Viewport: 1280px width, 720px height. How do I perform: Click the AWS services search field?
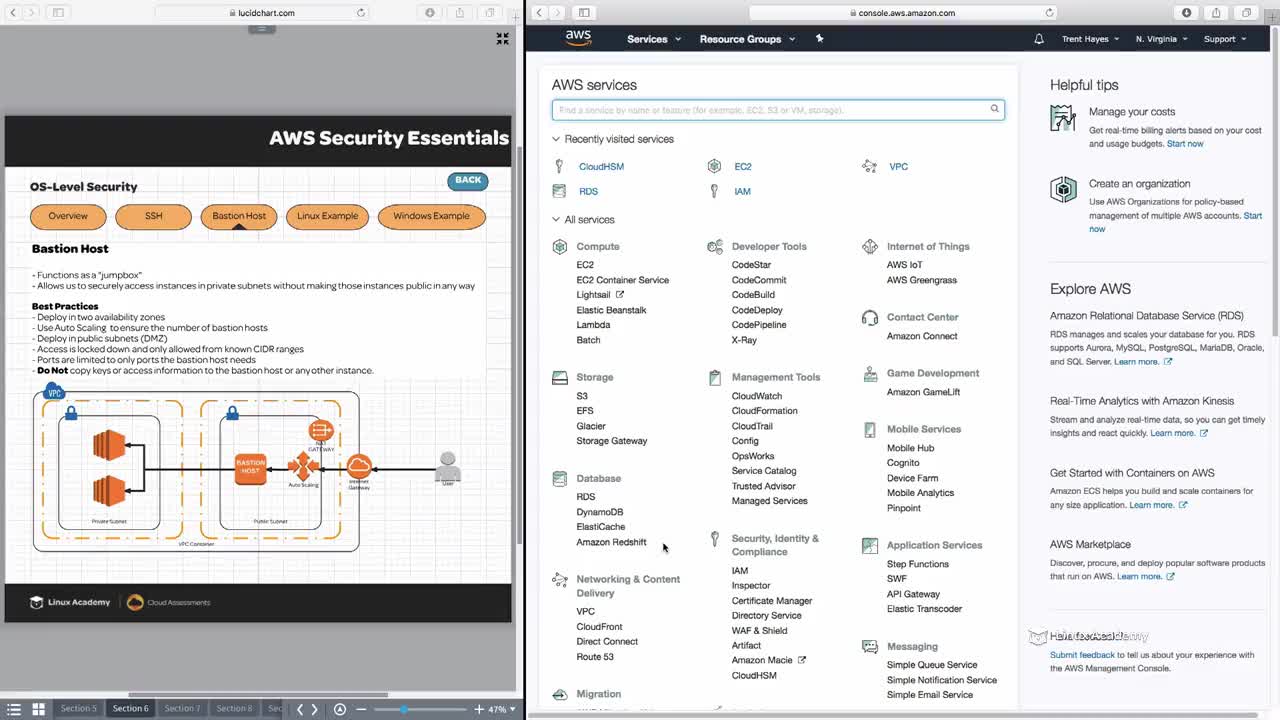pos(778,109)
